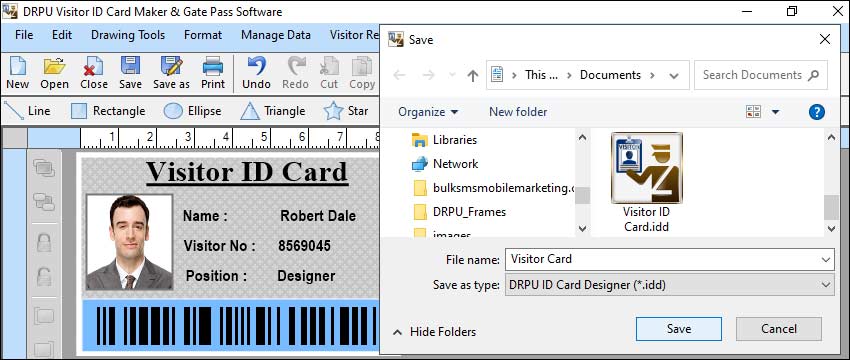Go up one folder level with Up arrow
Image resolution: width=850 pixels, height=360 pixels.
(x=473, y=75)
